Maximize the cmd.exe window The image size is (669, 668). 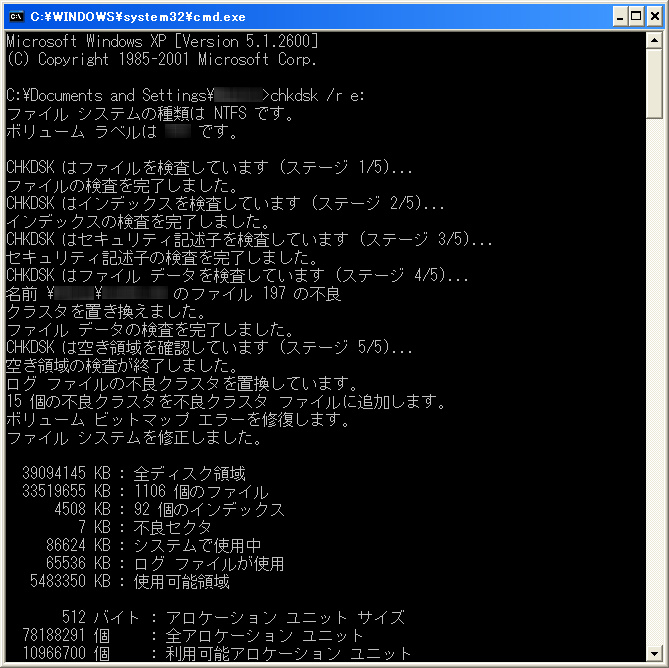click(636, 17)
